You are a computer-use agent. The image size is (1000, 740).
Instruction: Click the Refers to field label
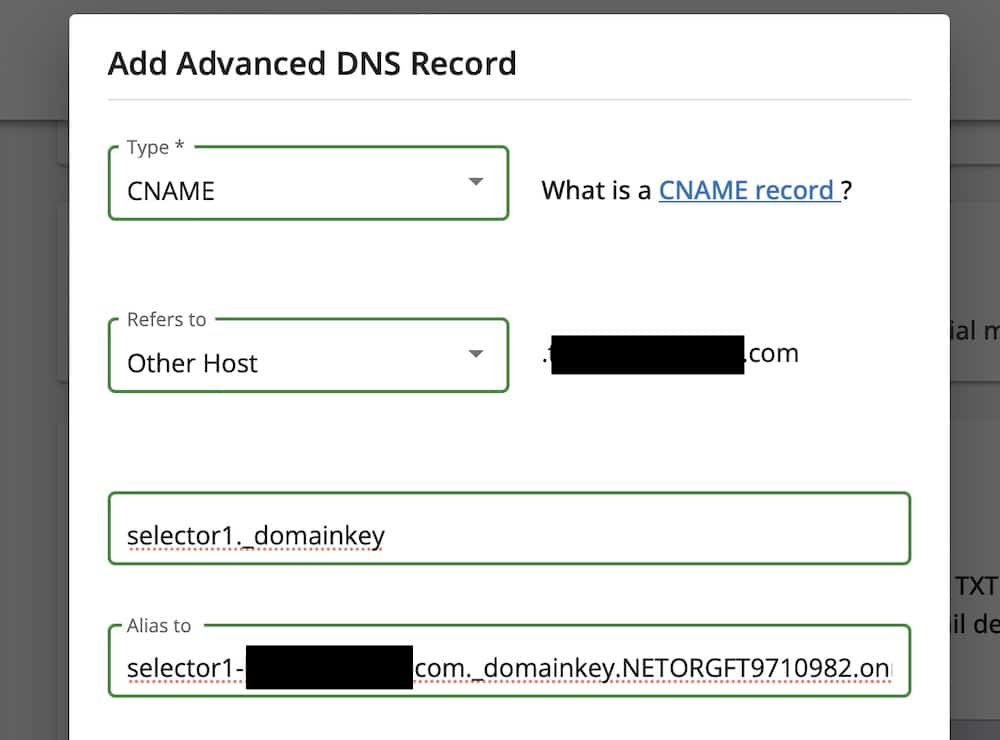[166, 319]
